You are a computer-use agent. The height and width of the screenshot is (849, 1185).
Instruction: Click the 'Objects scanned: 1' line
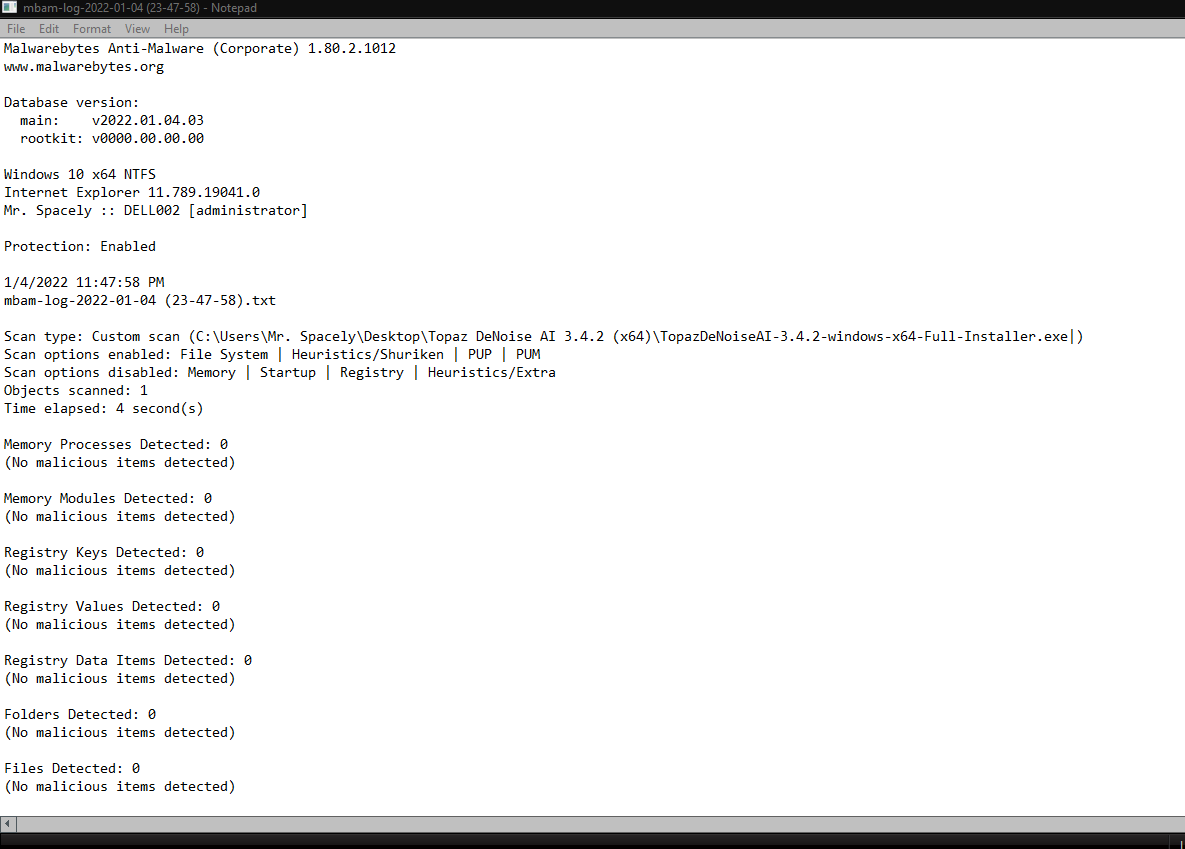coord(76,390)
